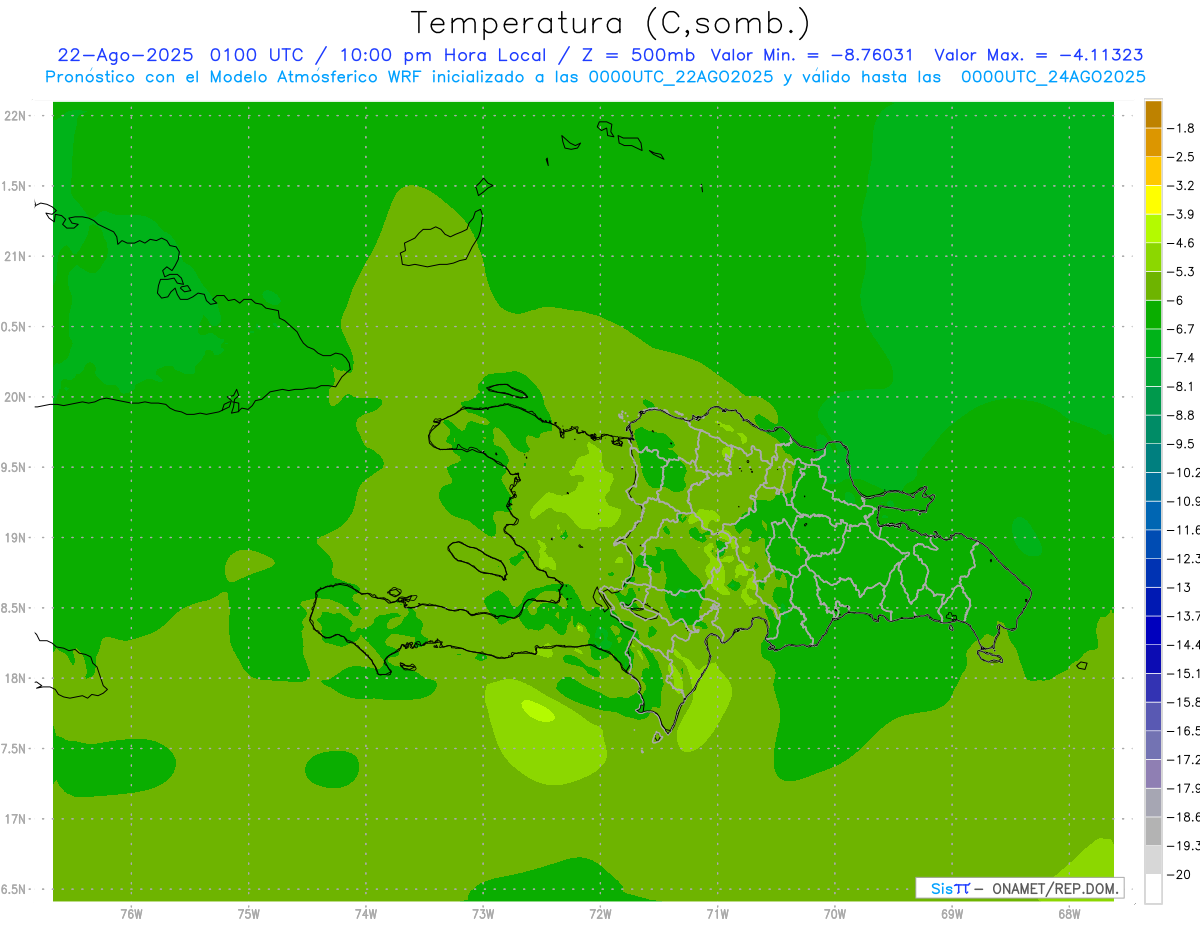Image resolution: width=1200 pixels, height=927 pixels.
Task: Click the "22N" latitude axis label
Action: click(x=16, y=116)
